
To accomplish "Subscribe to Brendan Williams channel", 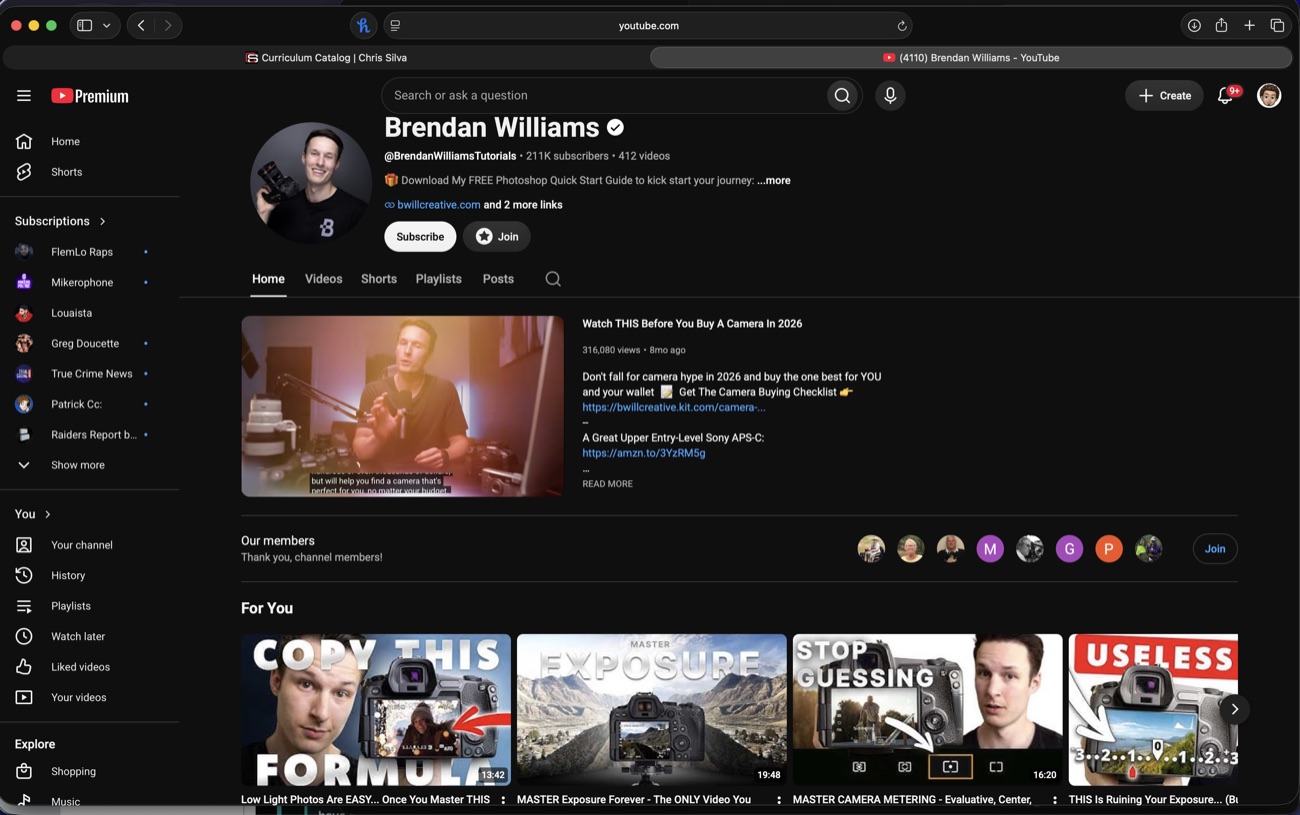I will [x=420, y=237].
